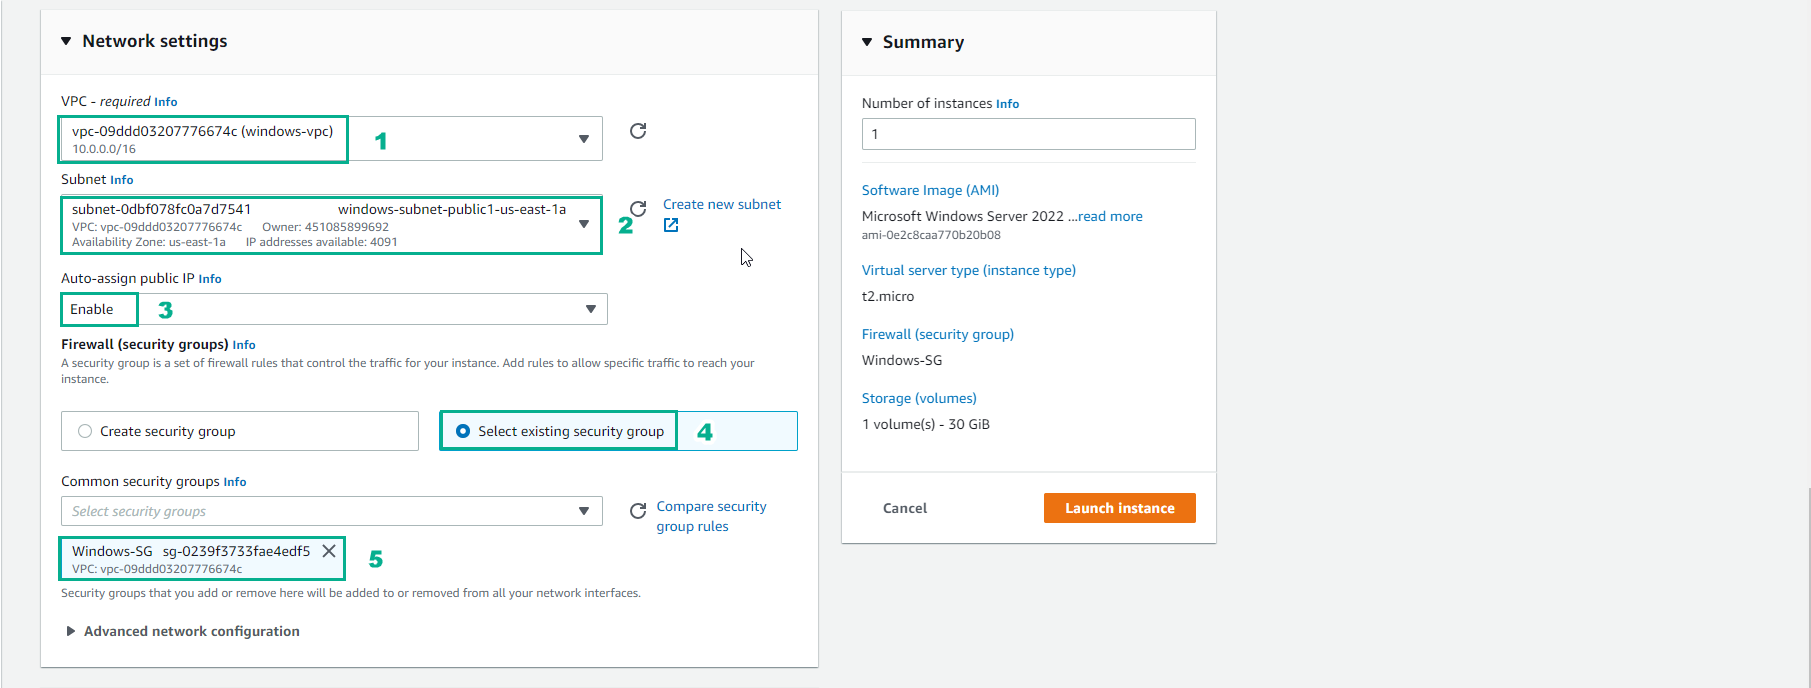Click the Cancel button

(x=903, y=507)
